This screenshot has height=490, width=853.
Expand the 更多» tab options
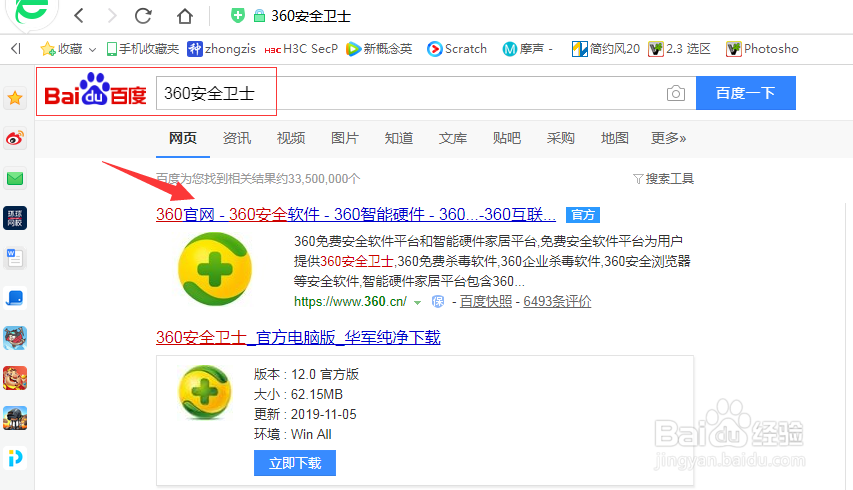tap(669, 138)
